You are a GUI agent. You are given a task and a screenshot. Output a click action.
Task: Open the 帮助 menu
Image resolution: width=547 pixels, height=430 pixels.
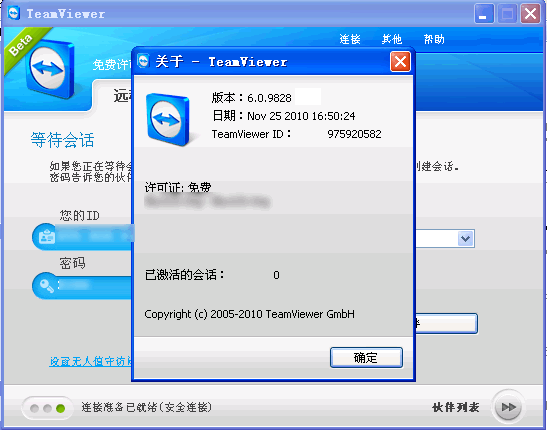[x=434, y=39]
